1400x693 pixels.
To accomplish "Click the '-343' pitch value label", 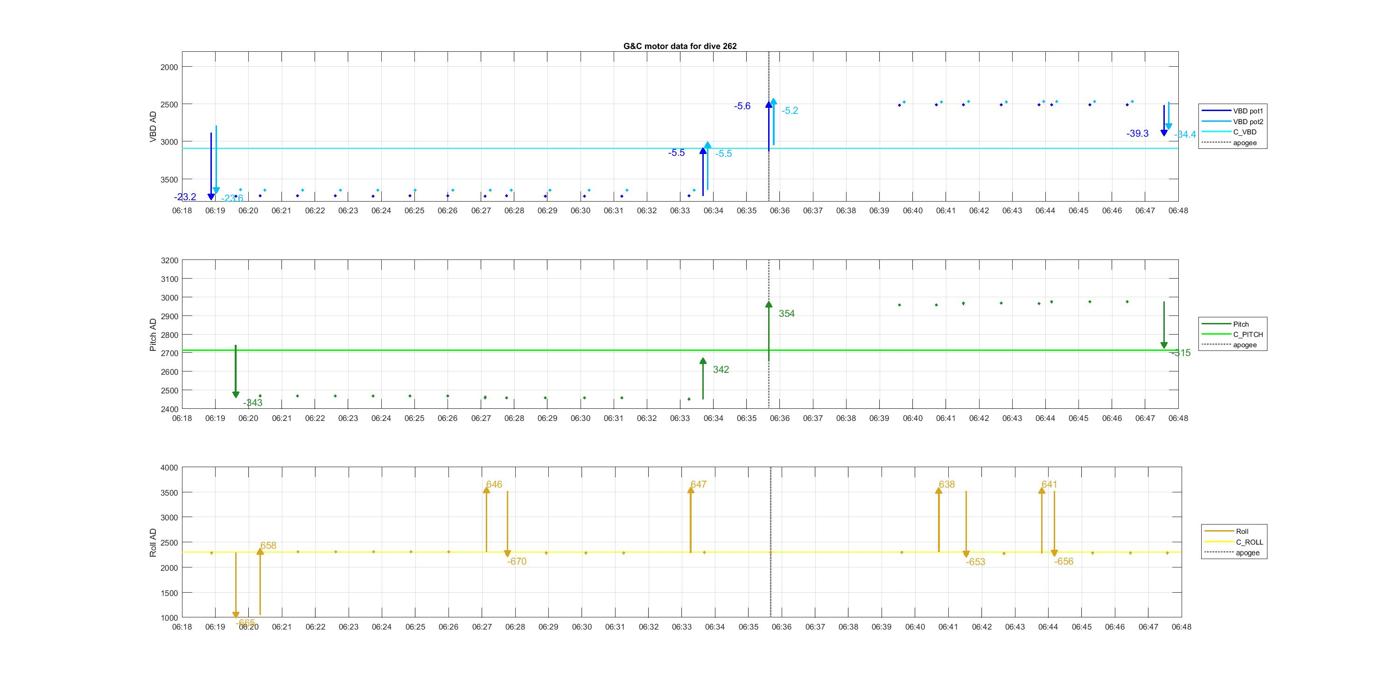I will click(x=253, y=403).
